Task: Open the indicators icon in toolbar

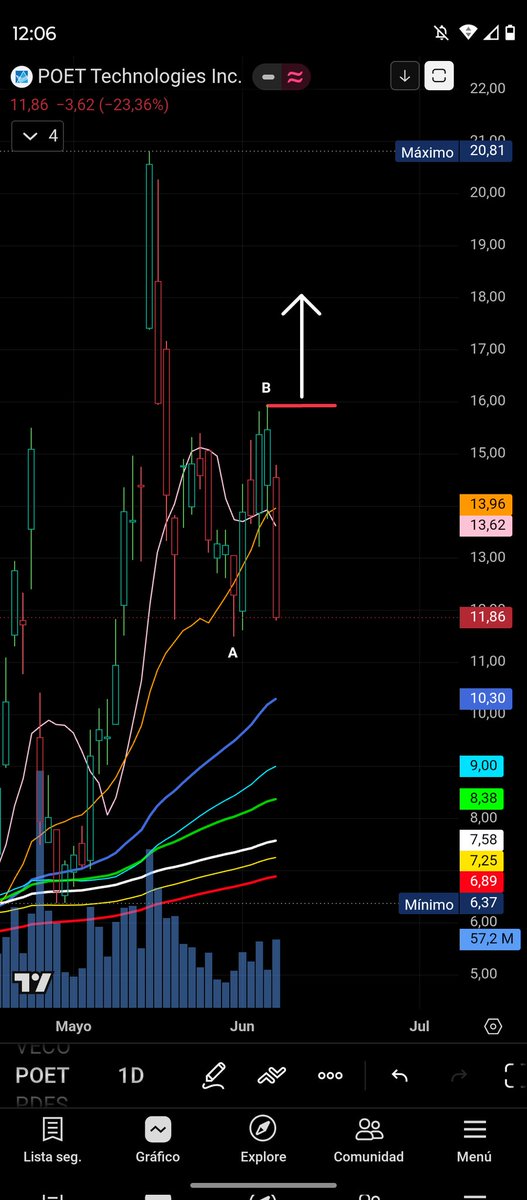Action: pos(271,1076)
